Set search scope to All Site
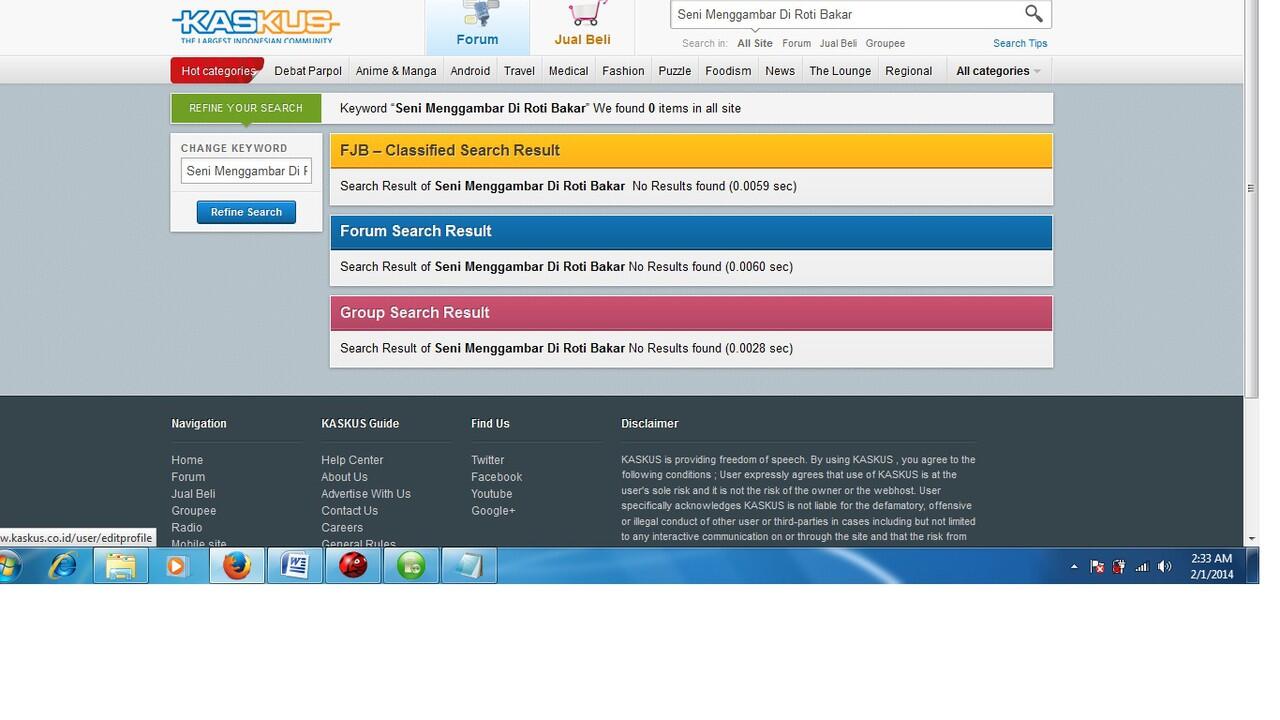The image size is (1280, 720). click(755, 43)
